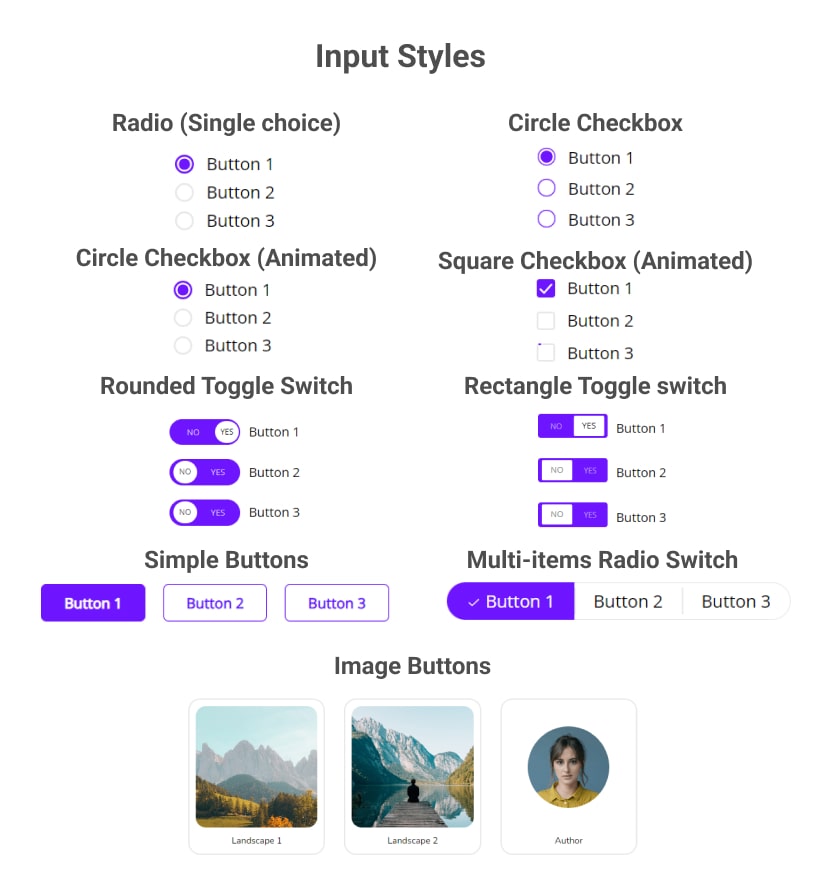
Task: Toggle the rectangle switch for Button 1
Action: click(573, 426)
